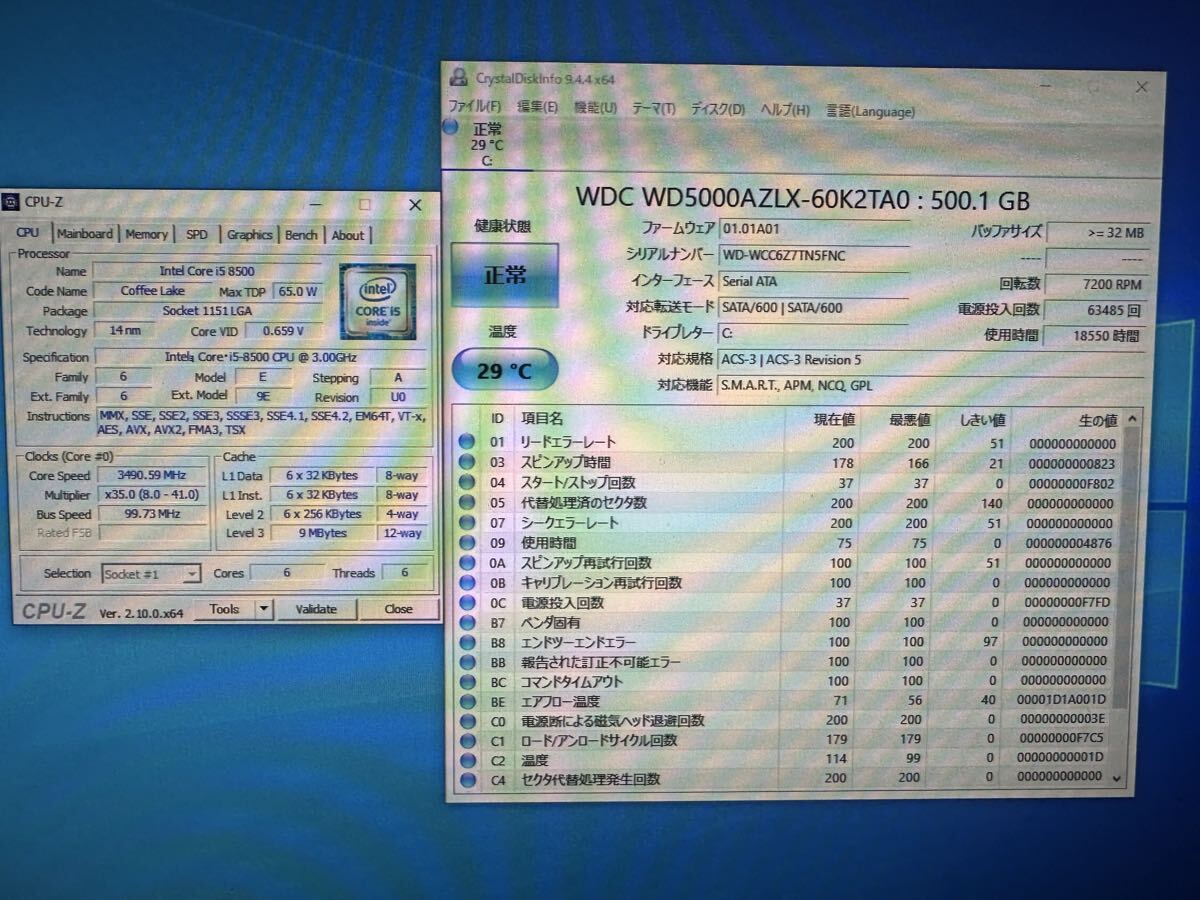Click the Close button in CPU-Z

tap(398, 609)
